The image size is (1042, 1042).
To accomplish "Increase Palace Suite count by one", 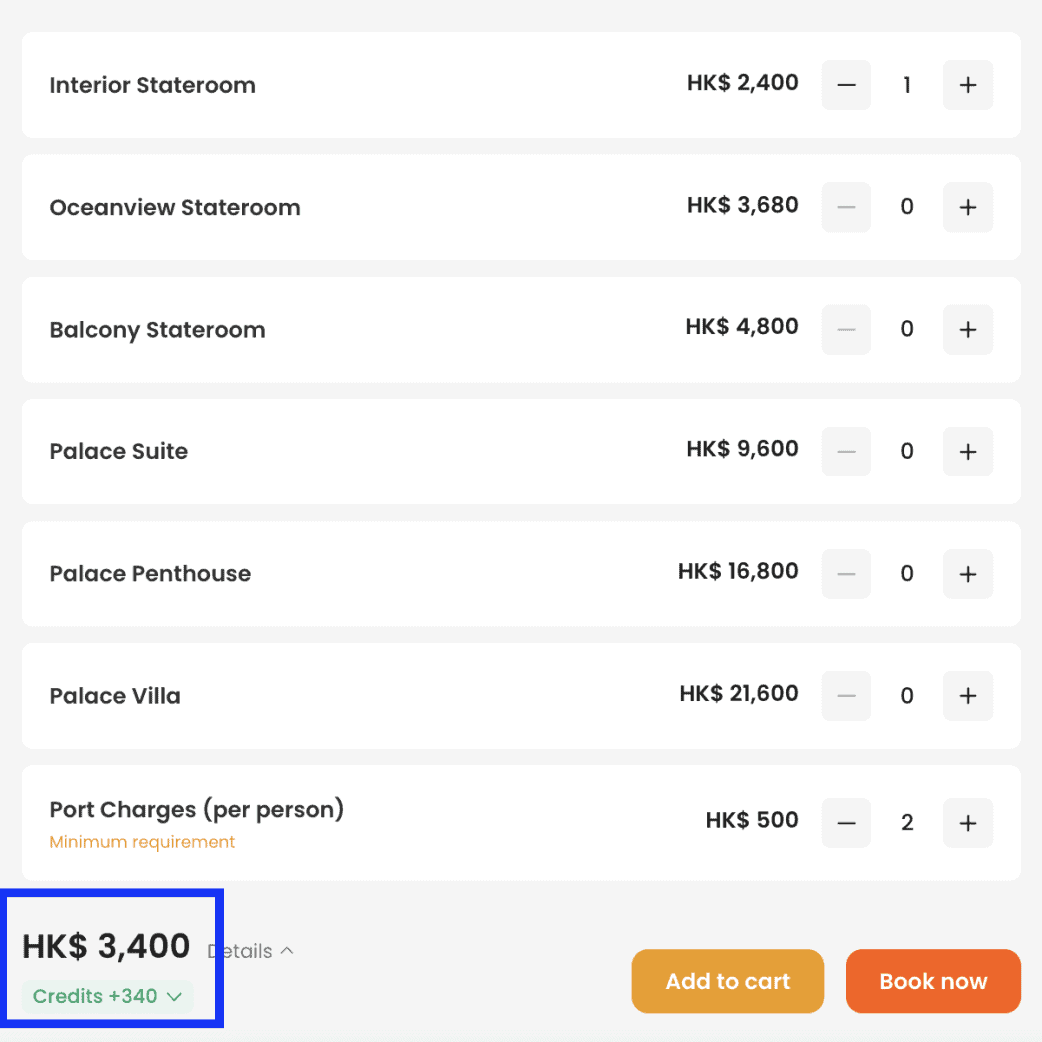I will click(x=967, y=451).
